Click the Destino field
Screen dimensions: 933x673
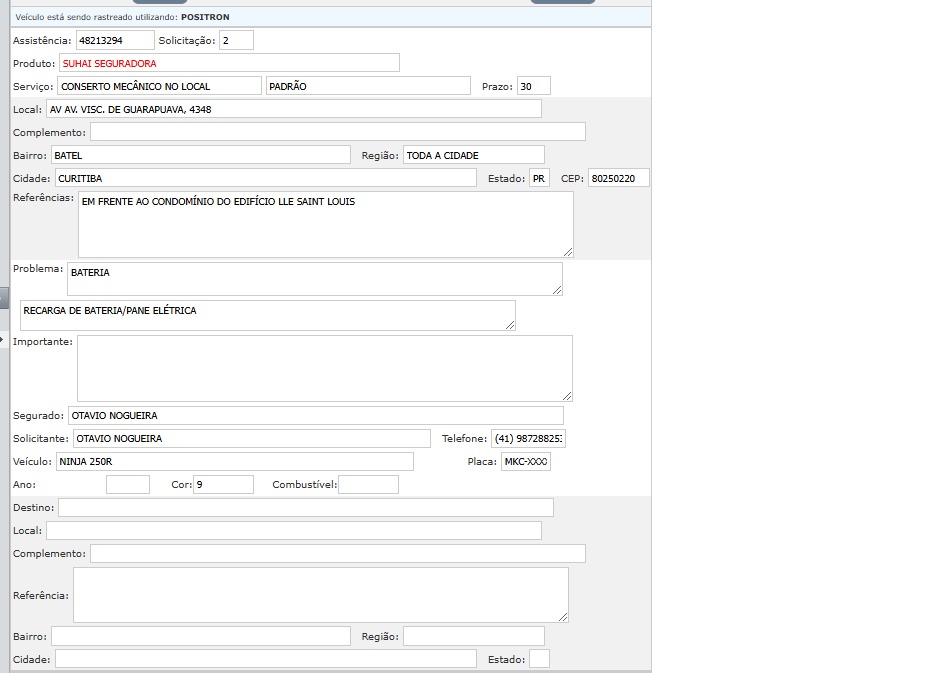[x=306, y=508]
